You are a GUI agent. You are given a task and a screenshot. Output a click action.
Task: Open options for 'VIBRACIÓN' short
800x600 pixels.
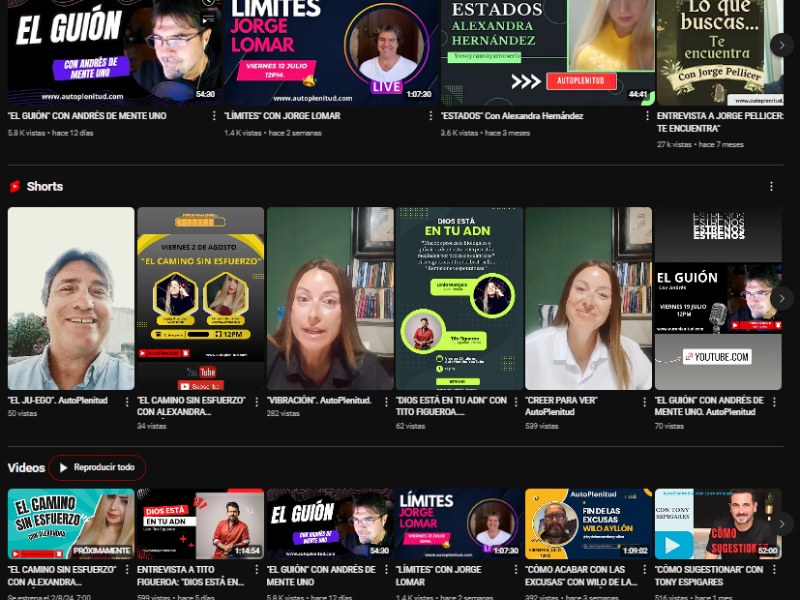[386, 402]
